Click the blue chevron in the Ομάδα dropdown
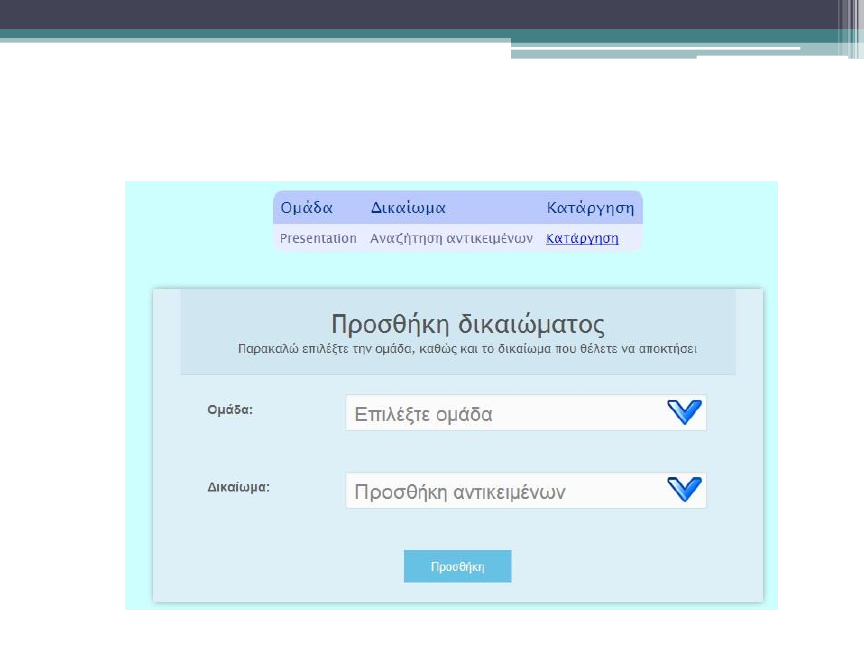The width and height of the screenshot is (864, 648). (684, 412)
